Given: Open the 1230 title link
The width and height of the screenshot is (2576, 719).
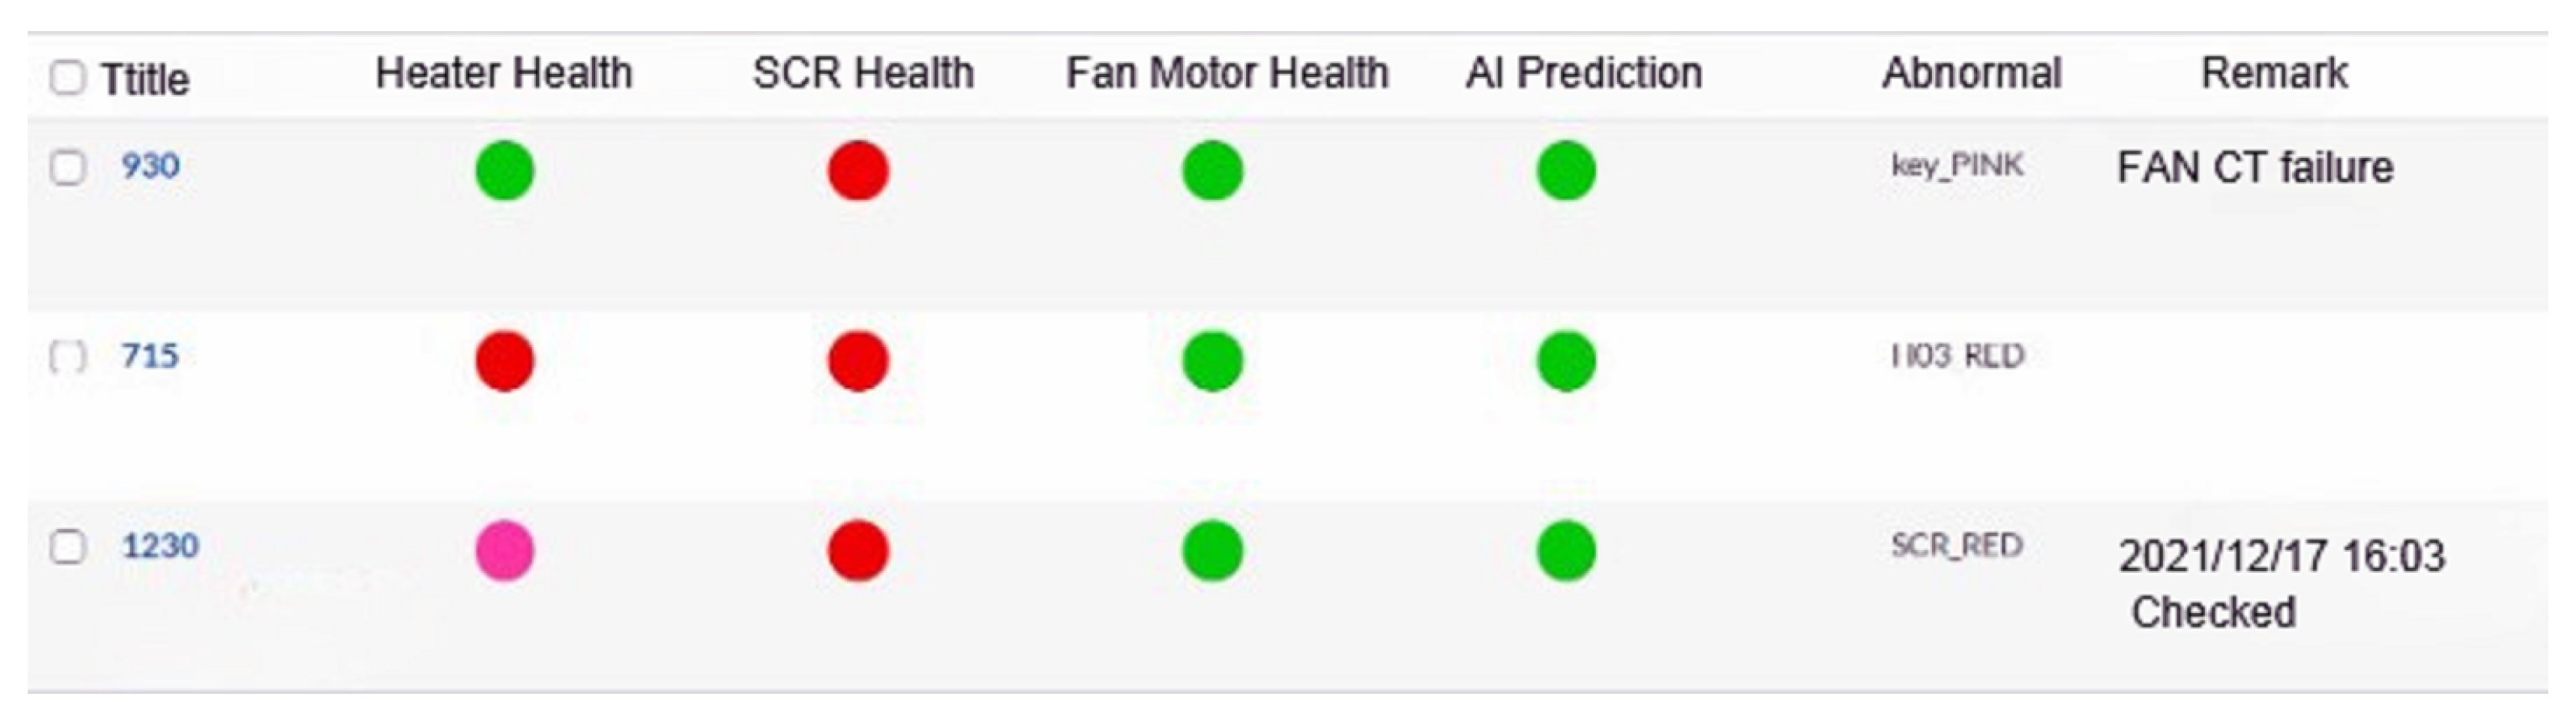Looking at the screenshot, I should (x=160, y=546).
